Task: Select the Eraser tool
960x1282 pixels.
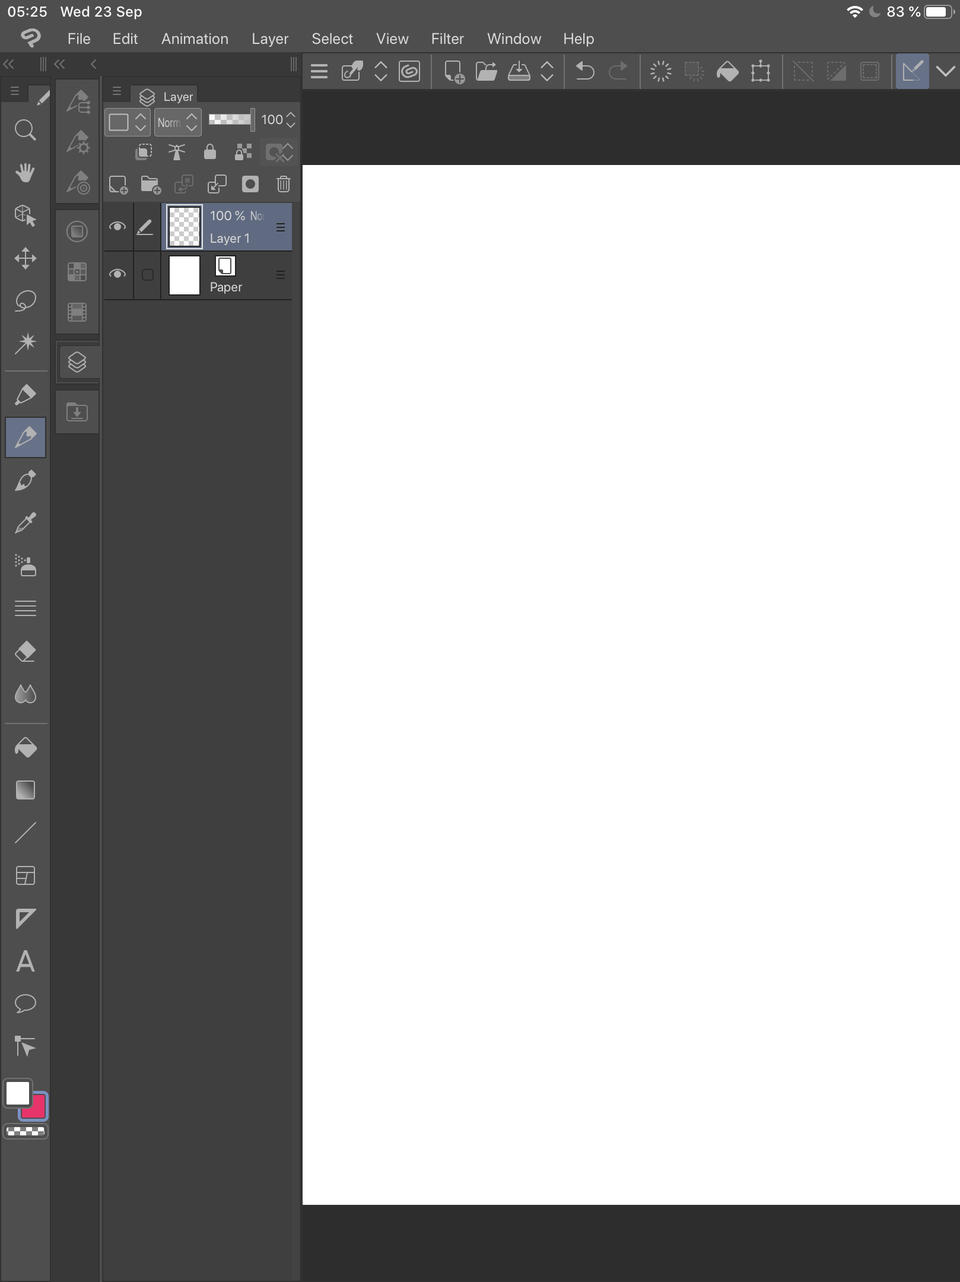Action: tap(26, 651)
